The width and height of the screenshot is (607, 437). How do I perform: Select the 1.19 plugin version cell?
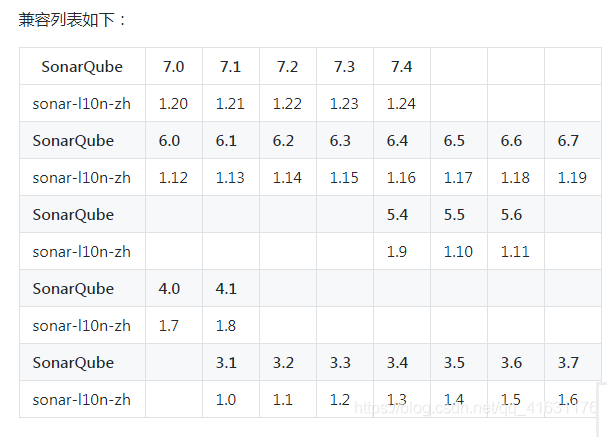pos(572,178)
